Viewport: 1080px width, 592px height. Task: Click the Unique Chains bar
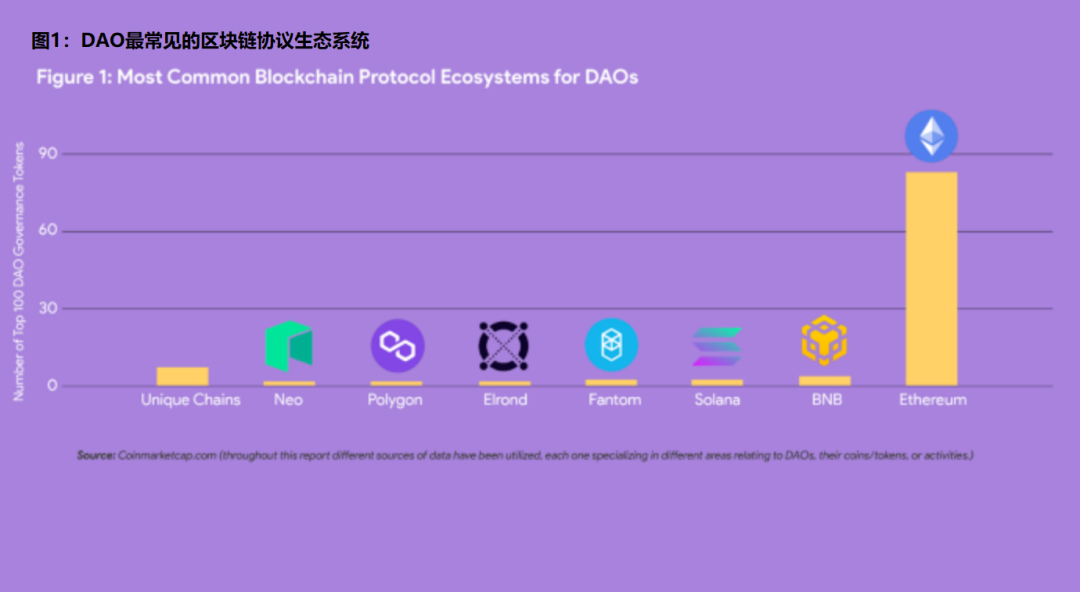183,376
